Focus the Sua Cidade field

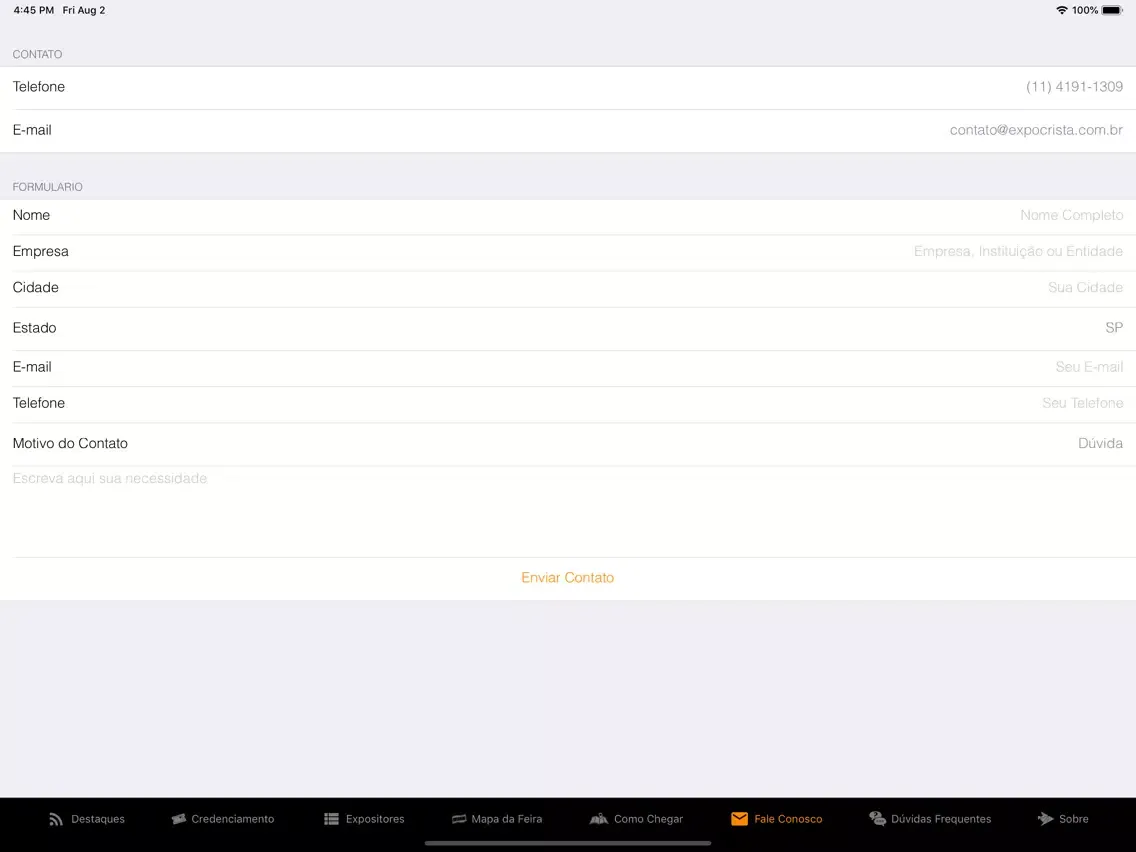pyautogui.click(x=1085, y=288)
